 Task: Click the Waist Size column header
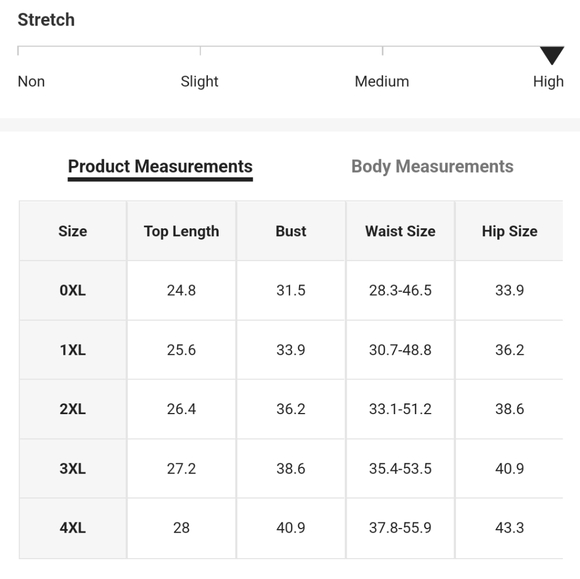(400, 231)
